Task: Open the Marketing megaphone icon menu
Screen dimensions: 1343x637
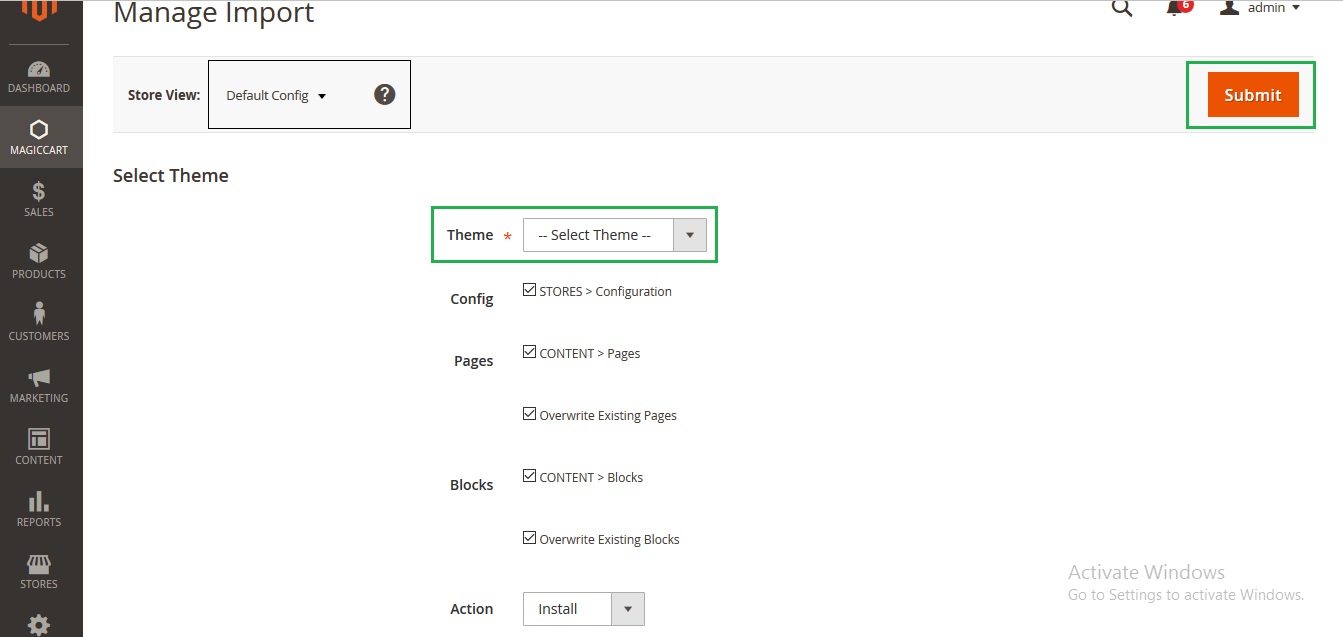Action: (39, 385)
